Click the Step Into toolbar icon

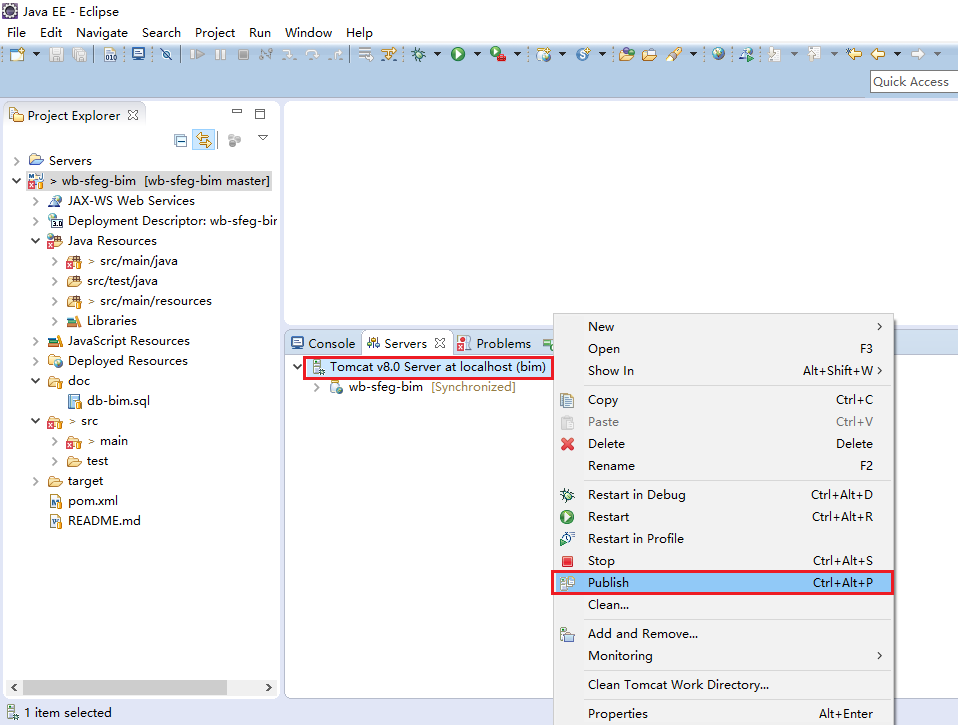(x=289, y=54)
